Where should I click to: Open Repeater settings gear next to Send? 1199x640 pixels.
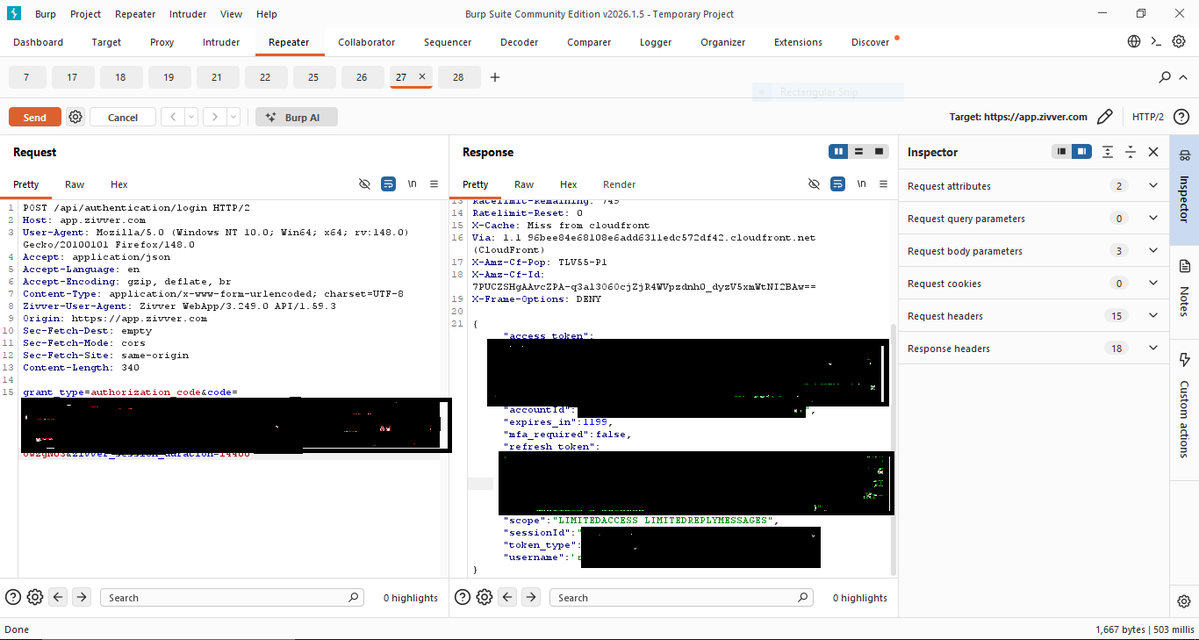click(75, 117)
